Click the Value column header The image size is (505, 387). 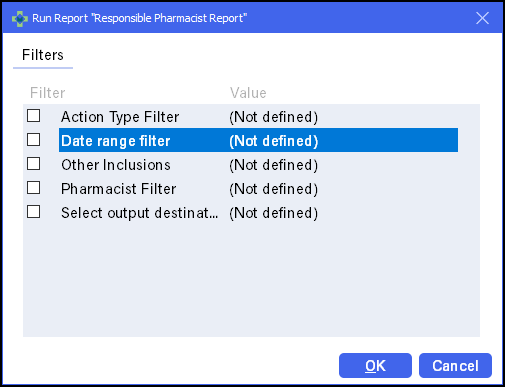coord(248,93)
